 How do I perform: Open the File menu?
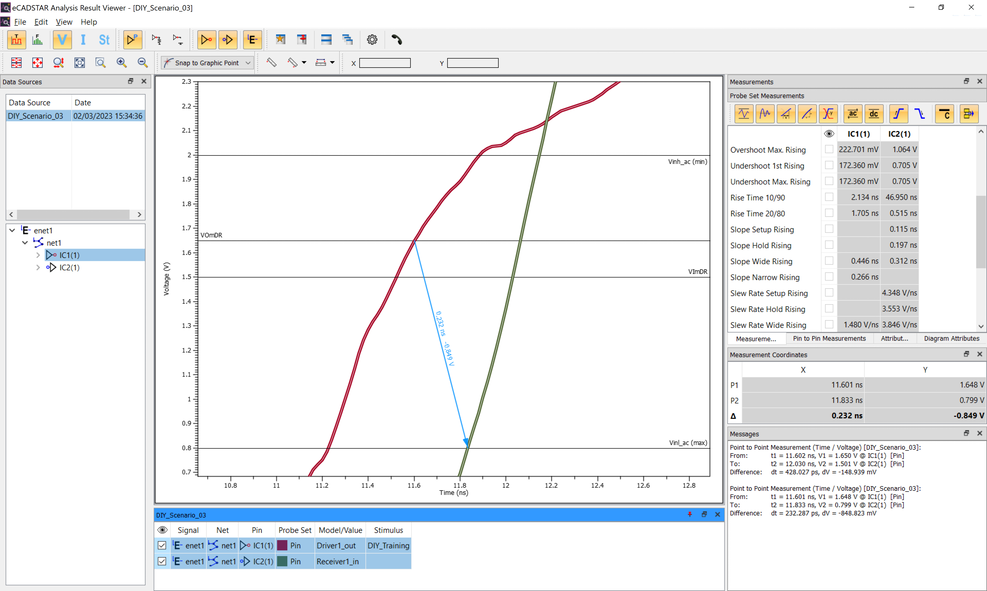click(x=19, y=22)
